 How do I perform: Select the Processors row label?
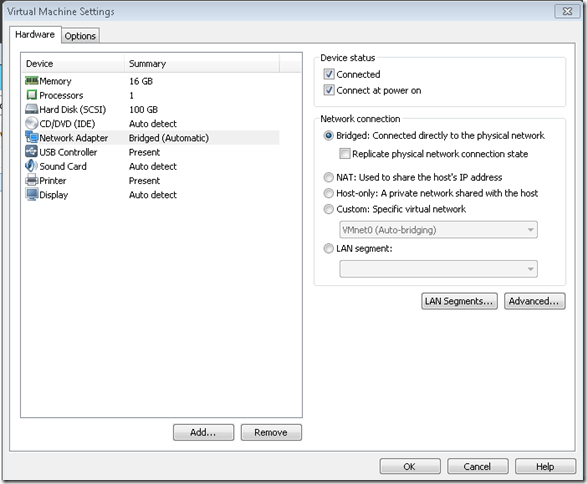pos(61,95)
